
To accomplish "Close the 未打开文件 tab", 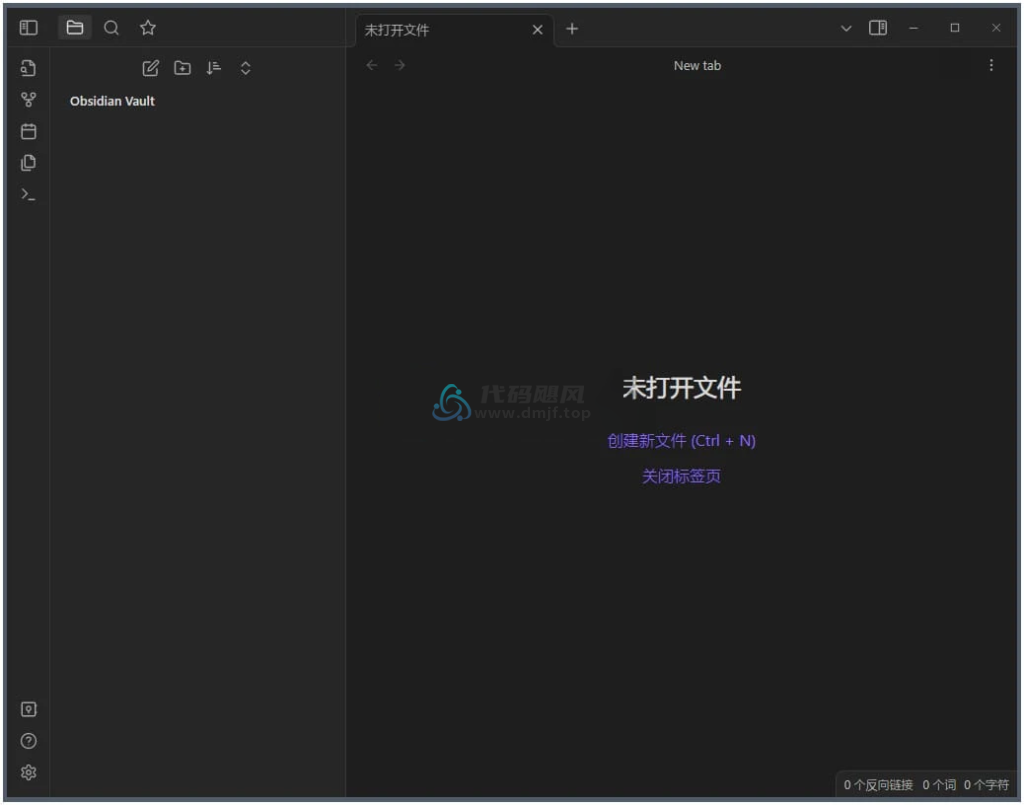I will pyautogui.click(x=537, y=30).
